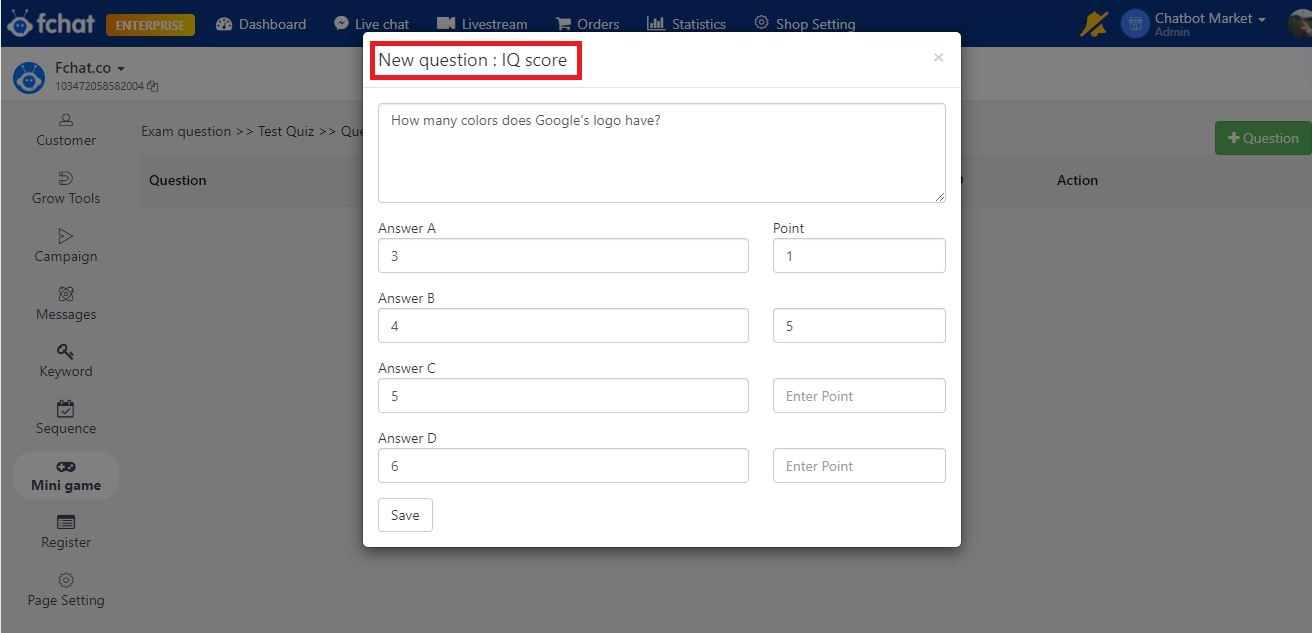Expand the Chatbot Market account dropdown
The height and width of the screenshot is (633, 1312).
tap(1210, 19)
